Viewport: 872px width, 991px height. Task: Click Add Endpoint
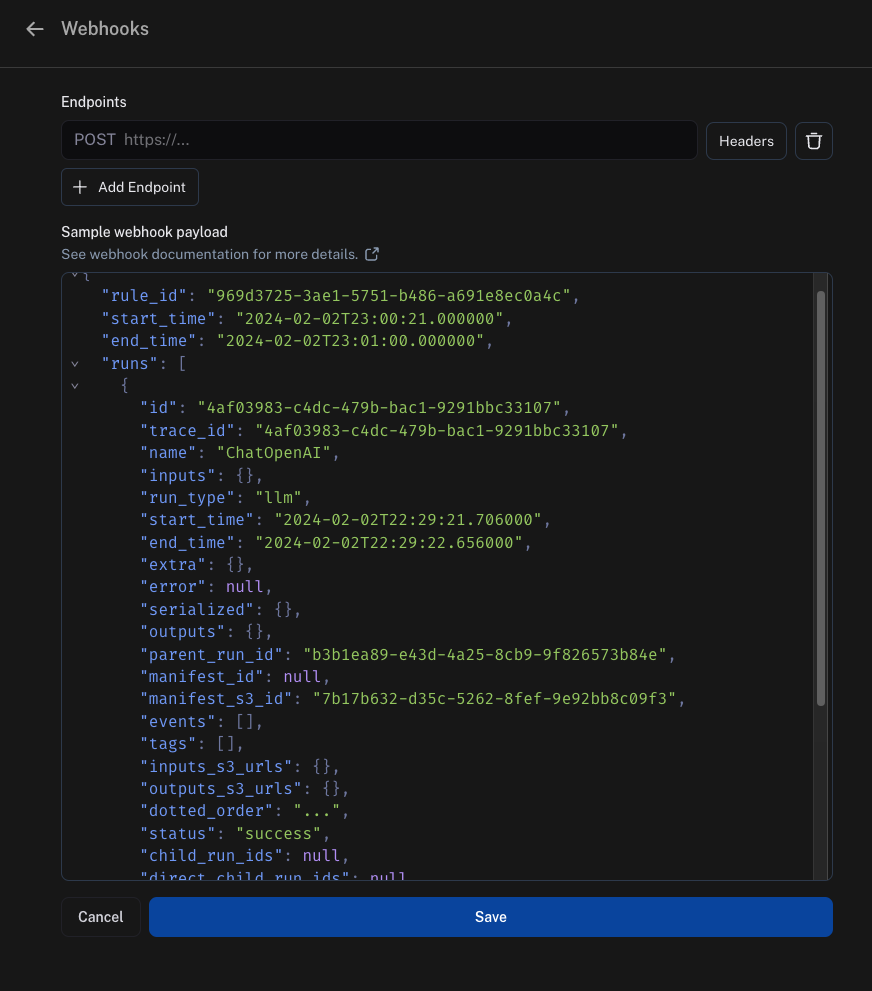(x=129, y=187)
